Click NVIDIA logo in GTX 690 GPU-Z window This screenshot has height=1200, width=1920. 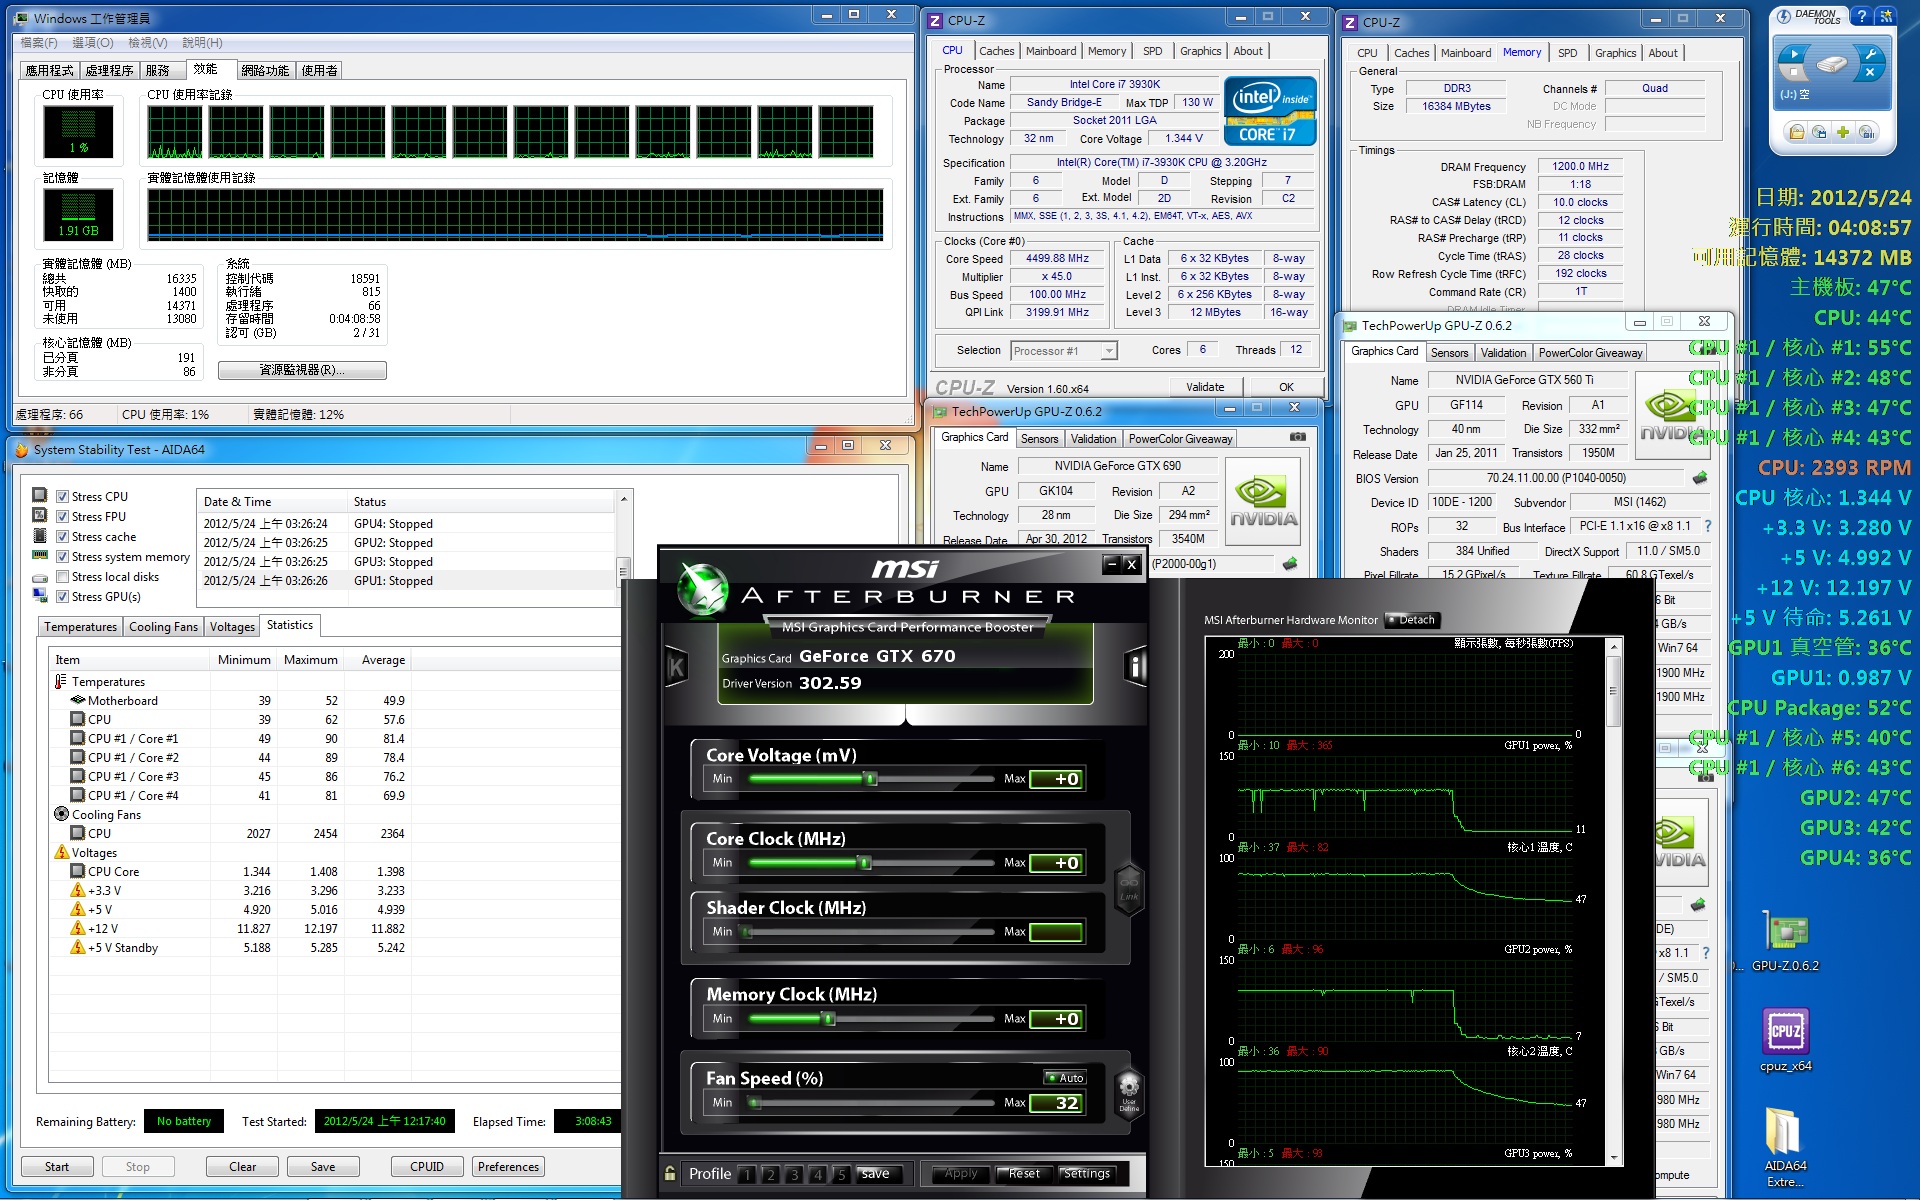click(x=1263, y=501)
